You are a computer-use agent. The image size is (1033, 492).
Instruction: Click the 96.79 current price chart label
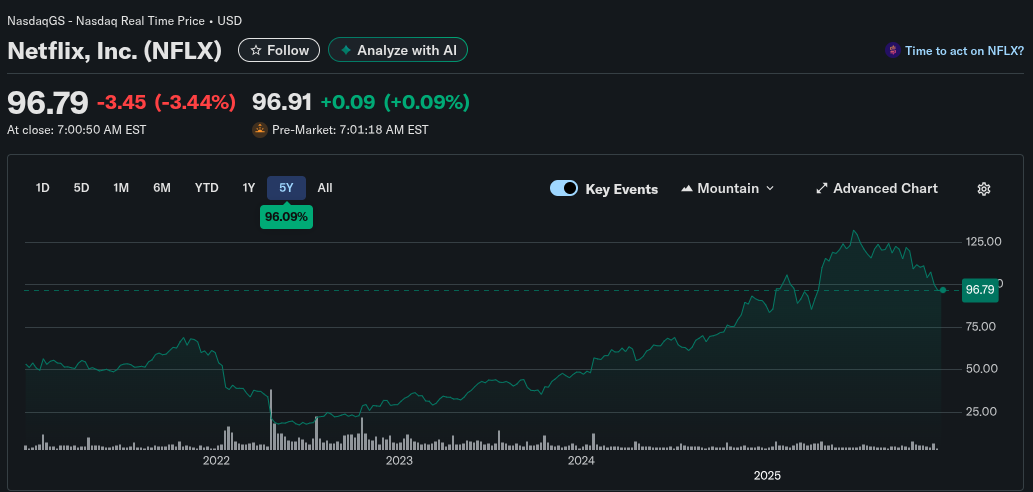click(x=980, y=290)
